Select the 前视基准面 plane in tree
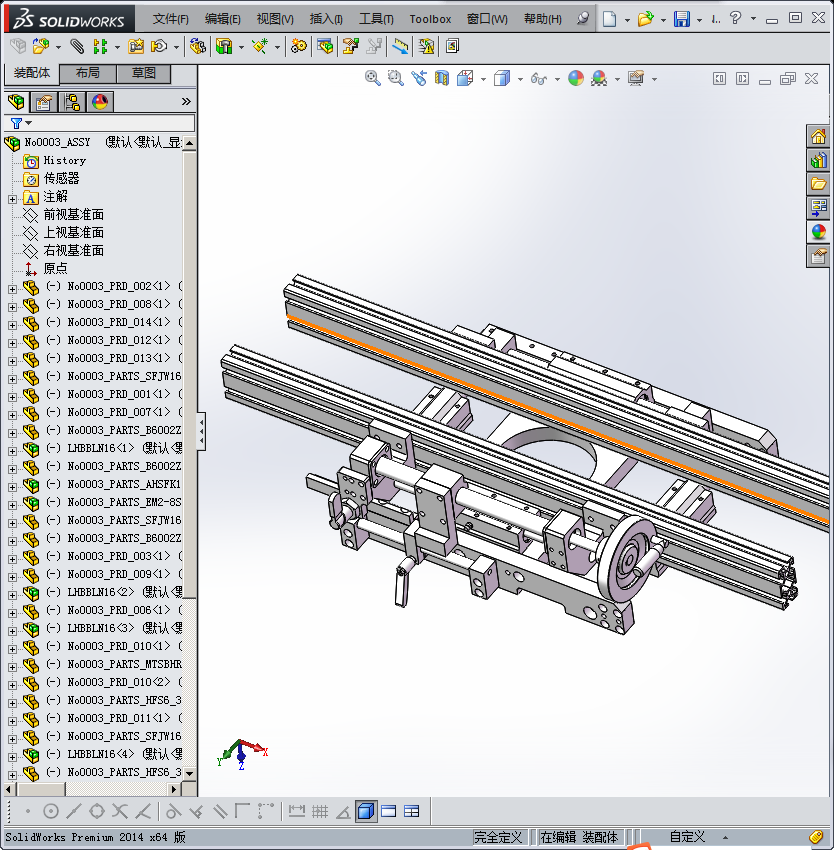Screen dimensions: 834x850 (73, 215)
